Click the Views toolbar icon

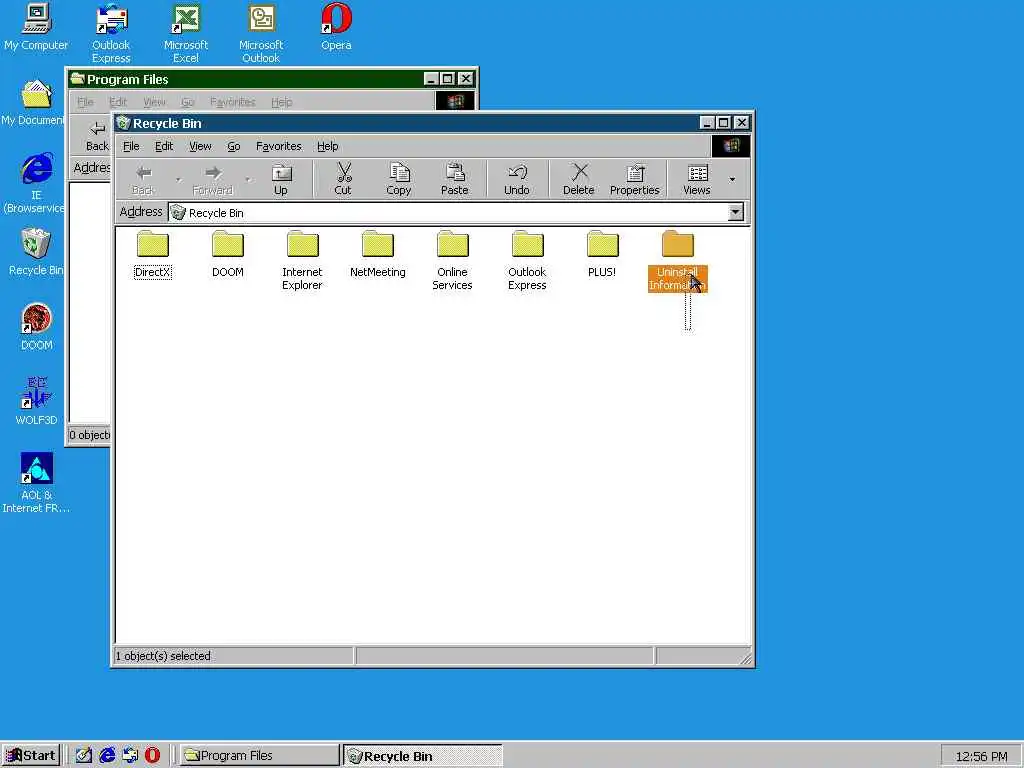[697, 179]
